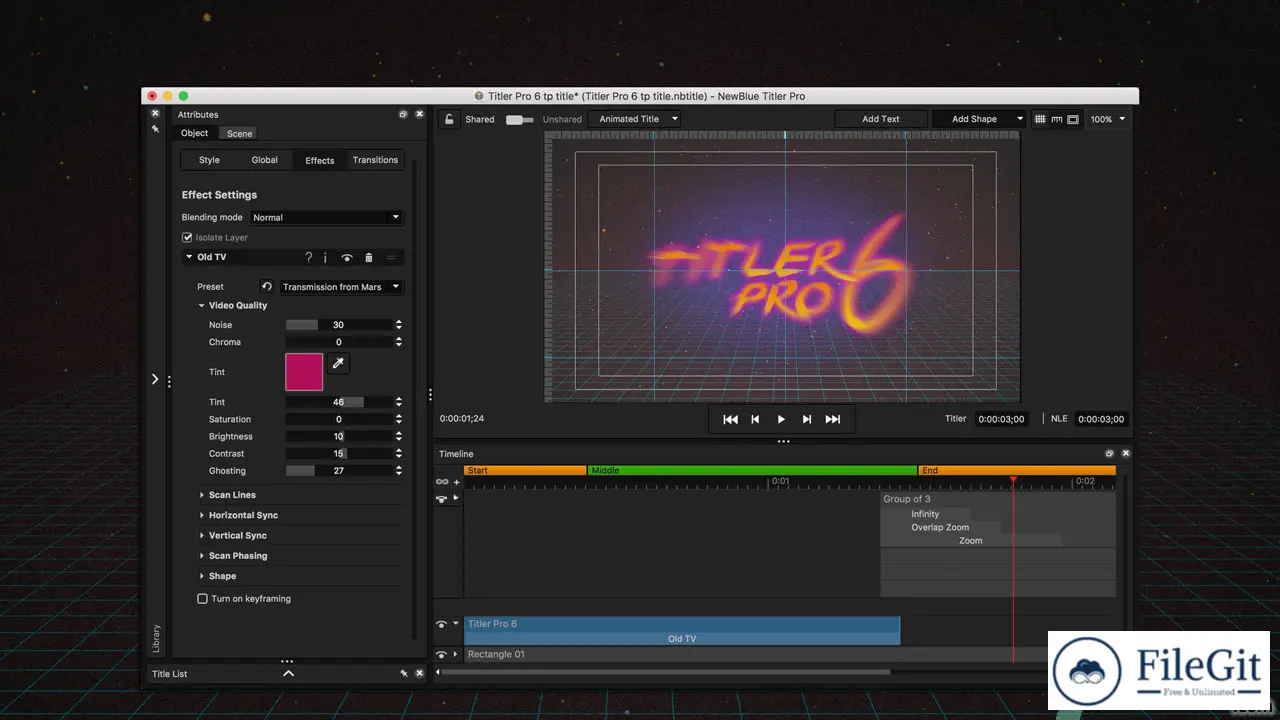Select the Effects tab
This screenshot has height=720, width=1280.
point(320,160)
